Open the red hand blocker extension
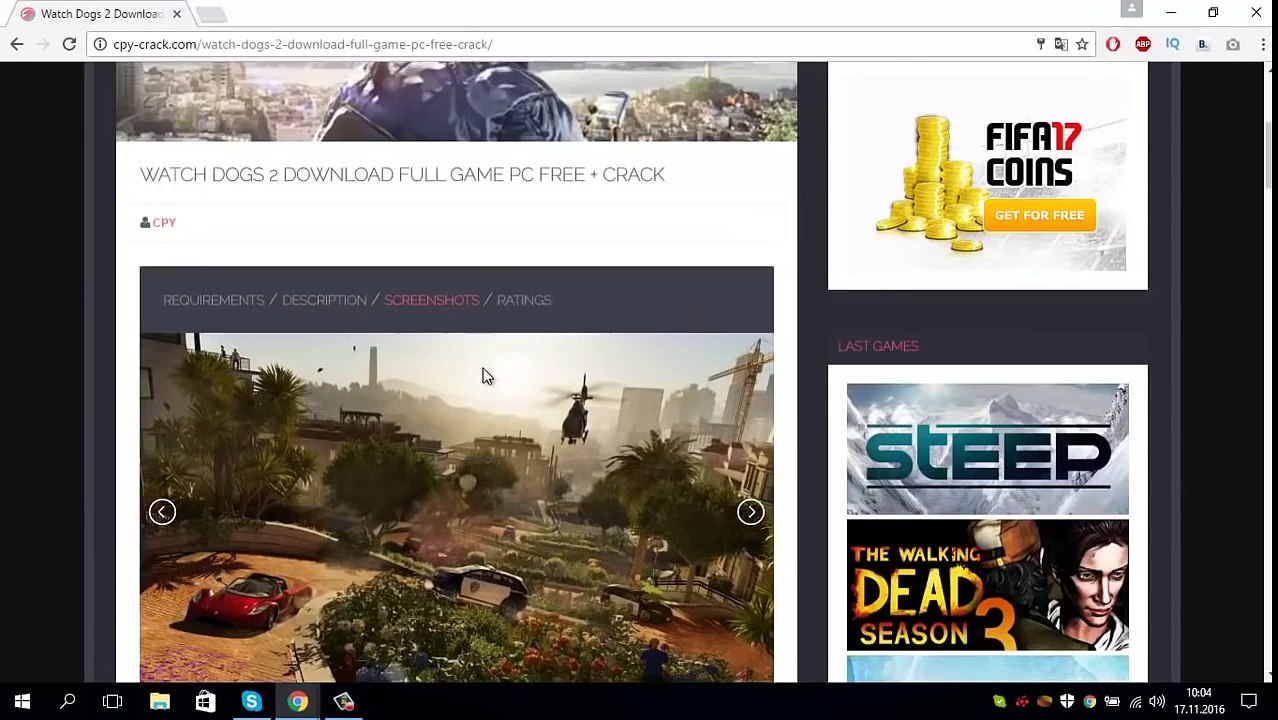The image size is (1278, 720). (x=1113, y=44)
